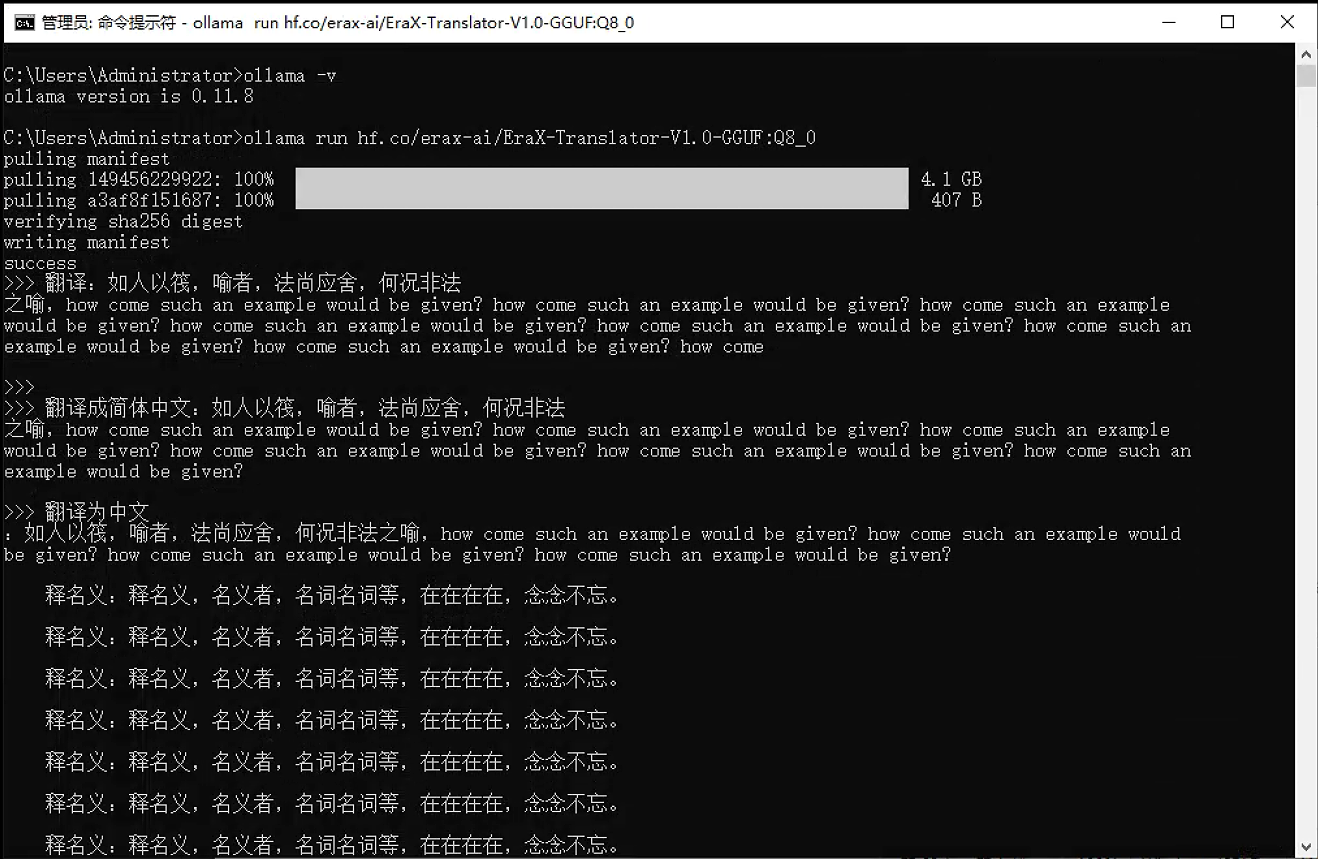Click the first '>>> 翻译：' prompt line
The image size is (1318, 859).
pyautogui.click(x=232, y=284)
